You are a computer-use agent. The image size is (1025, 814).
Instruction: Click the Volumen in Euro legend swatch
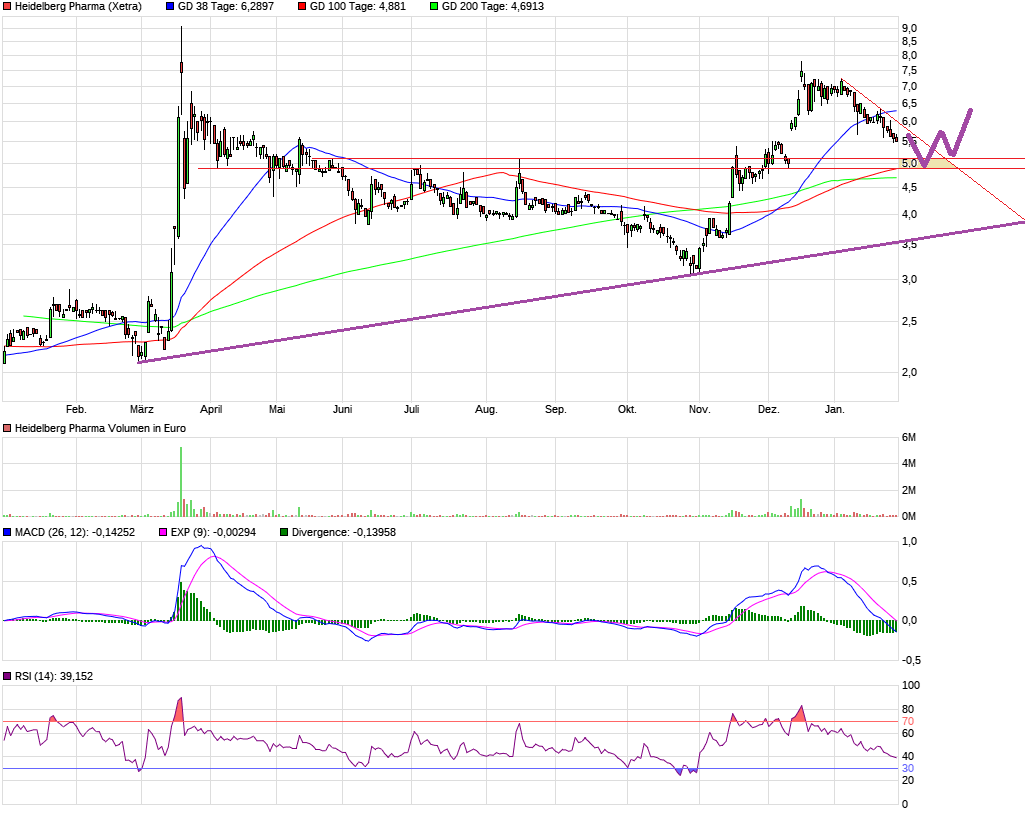(7, 428)
